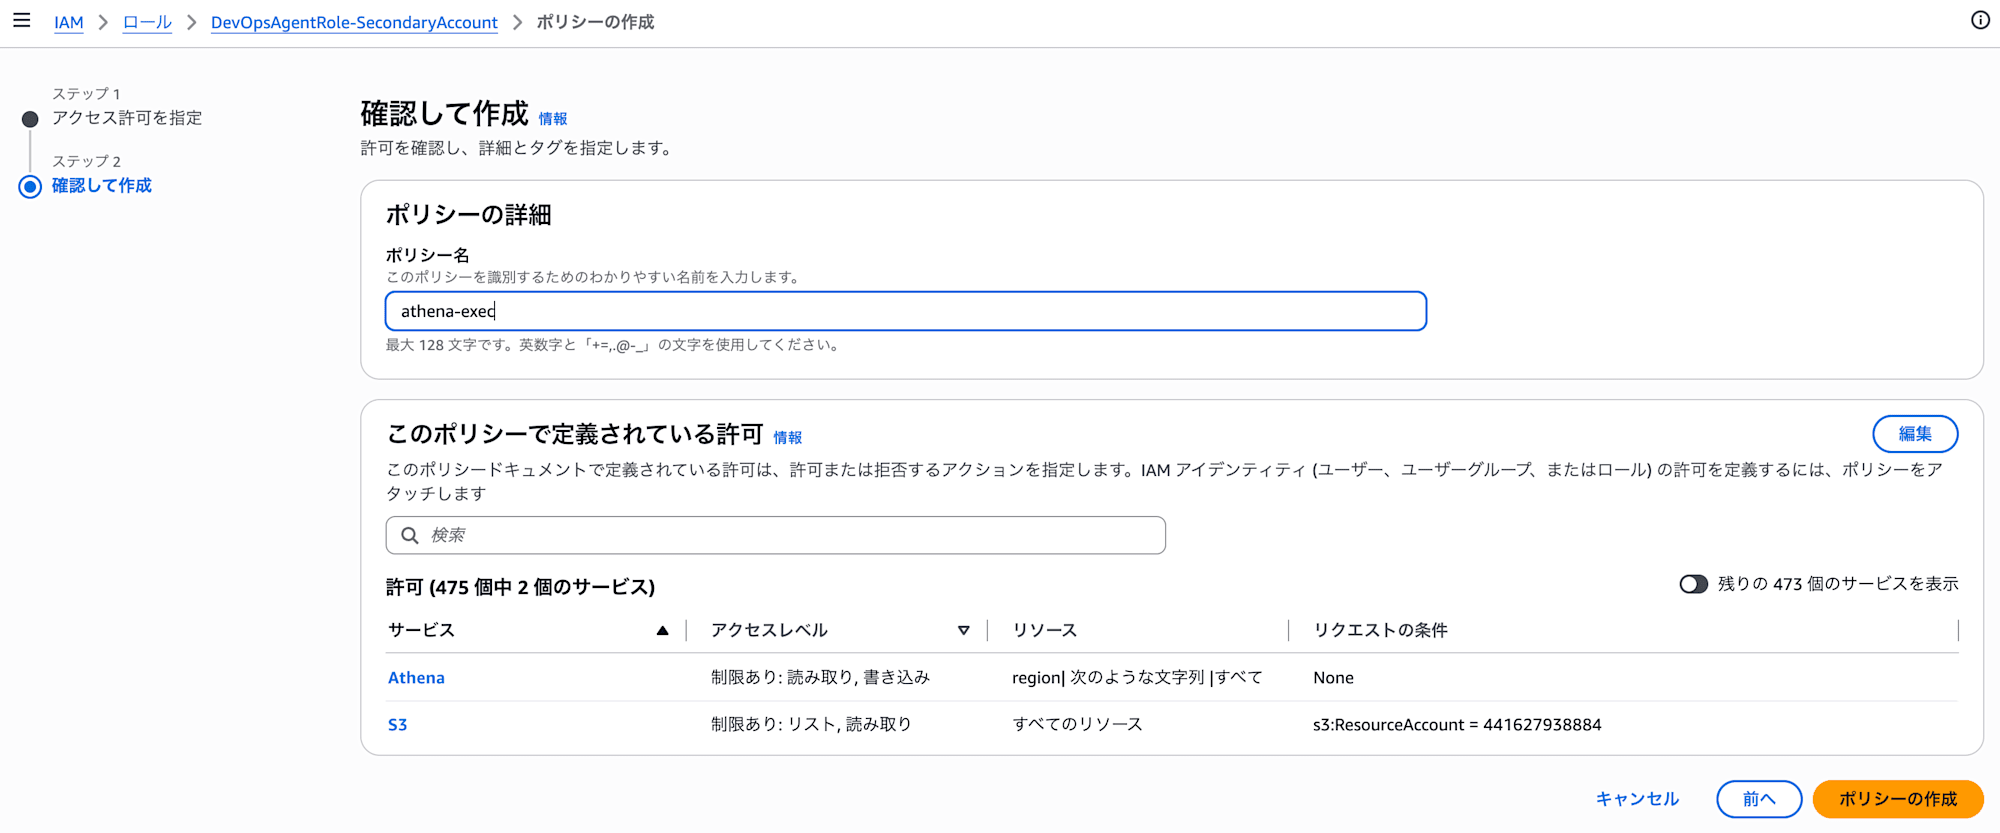Viewport: 2000px width, 833px height.
Task: Click the 編集 button
Action: click(1915, 433)
